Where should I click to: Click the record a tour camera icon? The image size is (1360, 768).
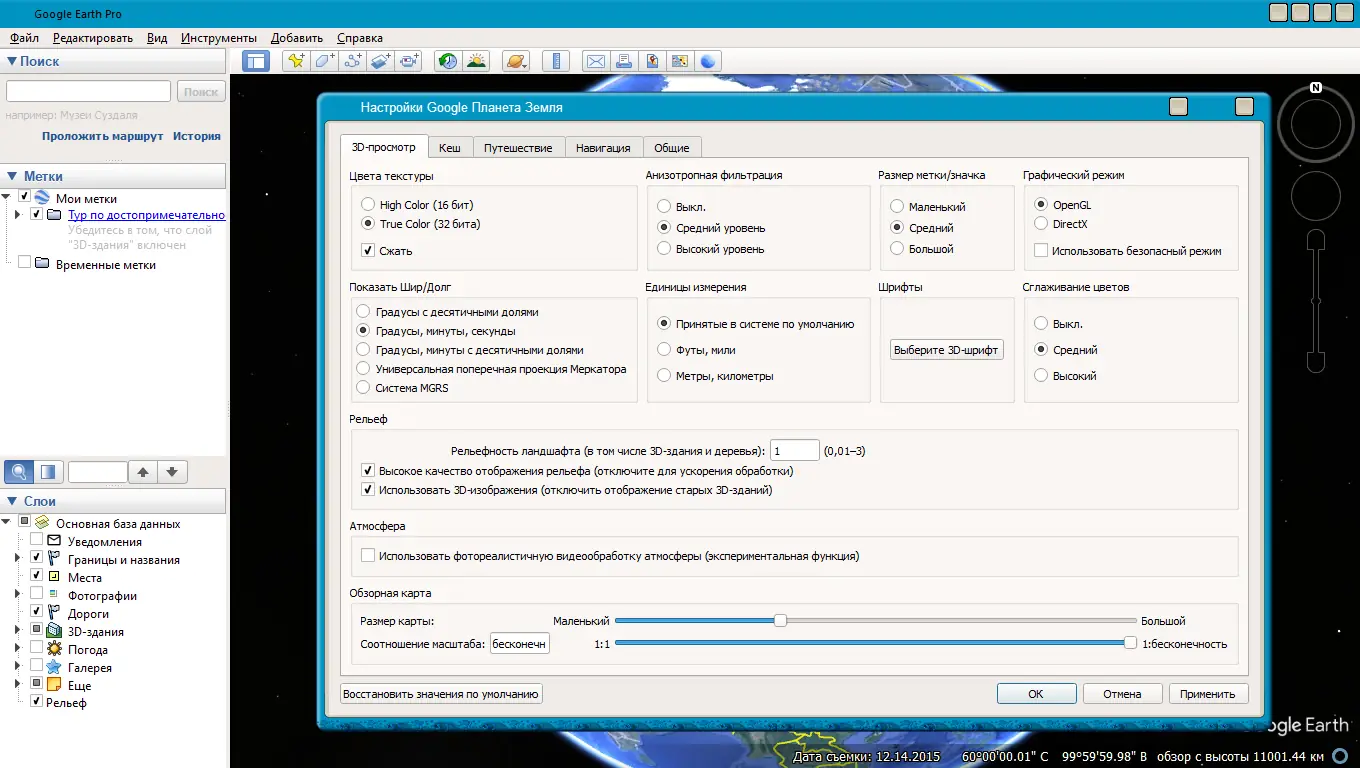[x=409, y=61]
